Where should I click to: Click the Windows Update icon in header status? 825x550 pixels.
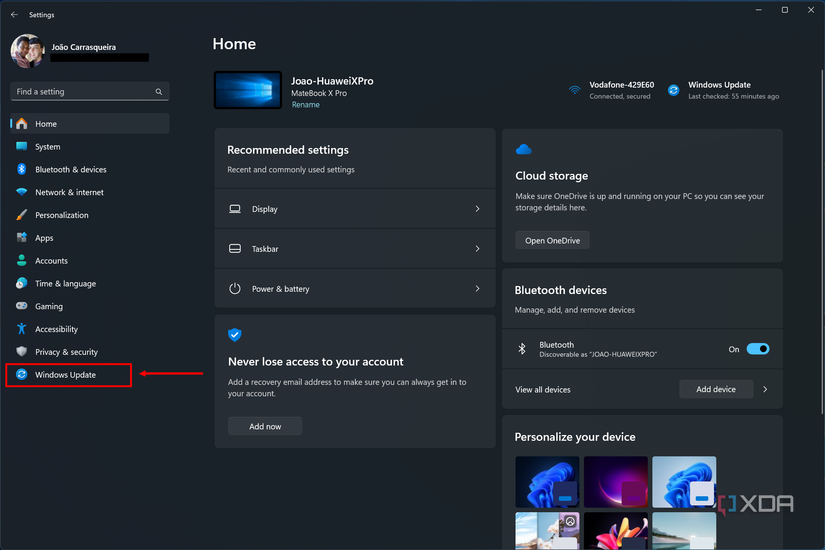pyautogui.click(x=673, y=90)
